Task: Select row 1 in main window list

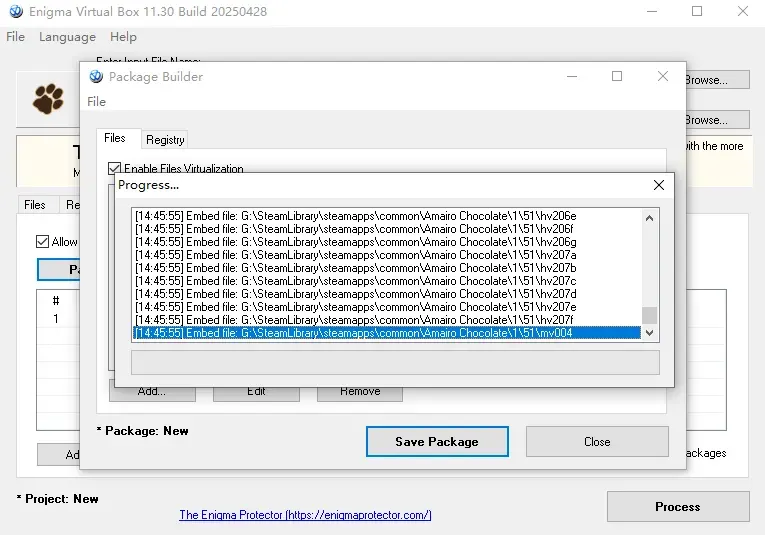Action: coord(58,319)
